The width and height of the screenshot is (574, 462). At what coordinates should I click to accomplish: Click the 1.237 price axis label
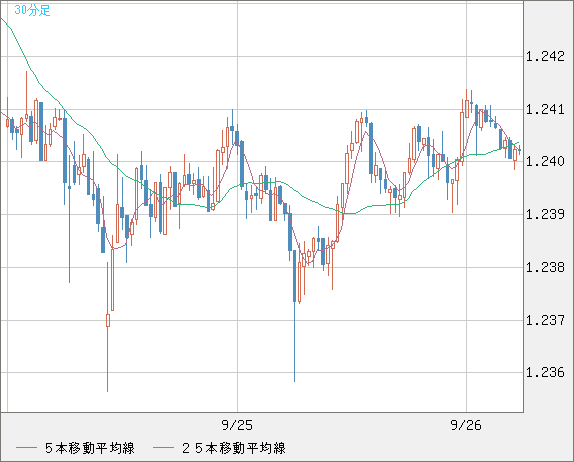coord(545,320)
